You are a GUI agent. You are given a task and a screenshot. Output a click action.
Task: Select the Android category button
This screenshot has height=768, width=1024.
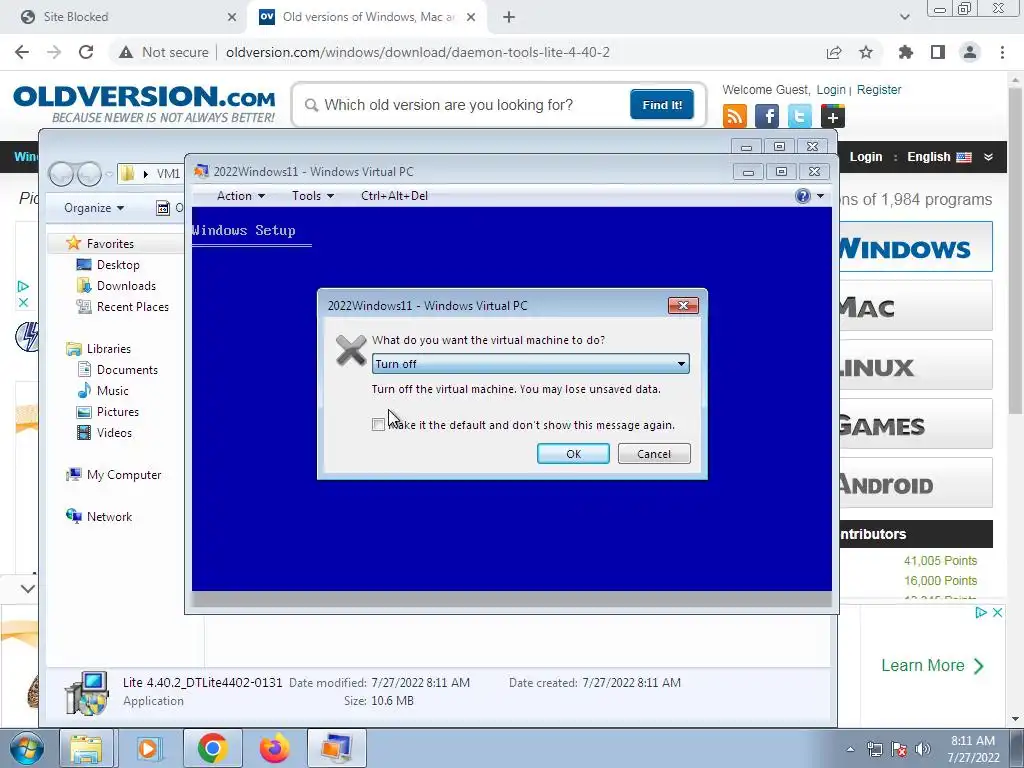tap(915, 484)
